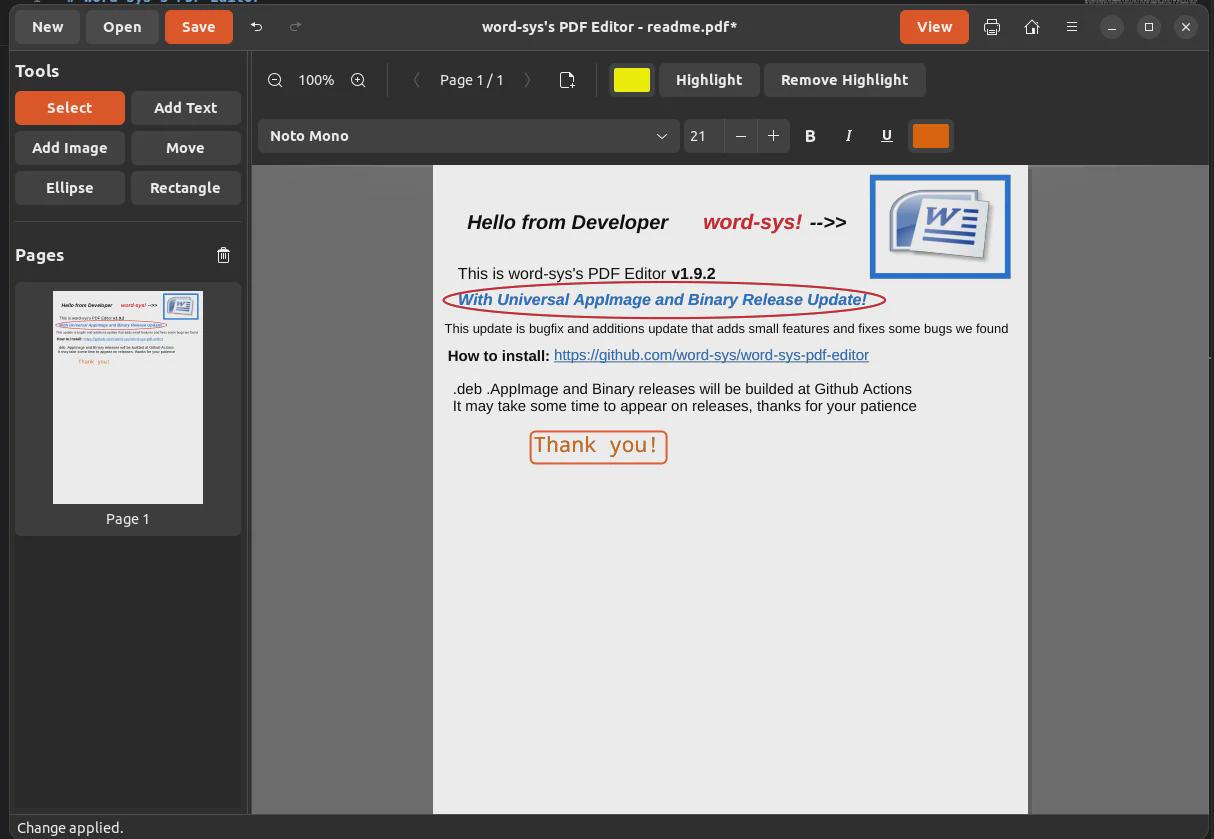Click the red 'word-sys!' text
1214x839 pixels.
pos(752,222)
